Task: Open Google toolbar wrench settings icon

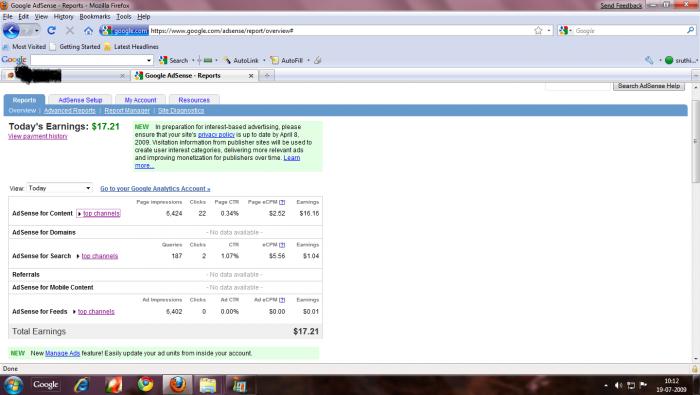Action: (649, 60)
